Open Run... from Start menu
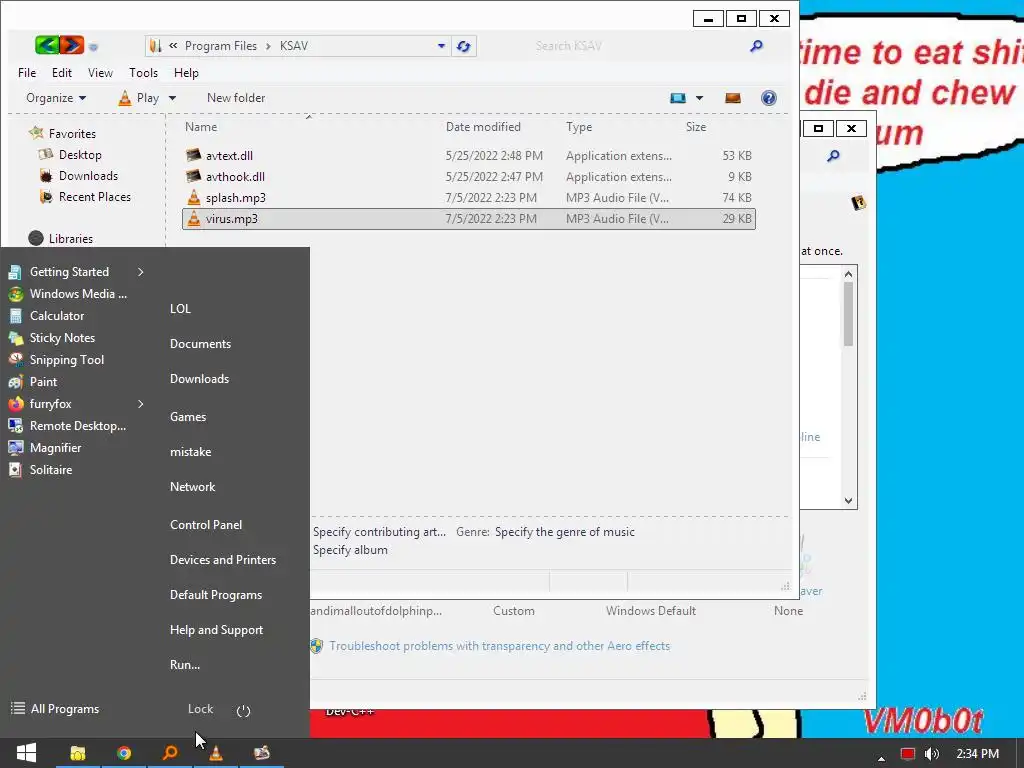The height and width of the screenshot is (768, 1024). pos(185,665)
